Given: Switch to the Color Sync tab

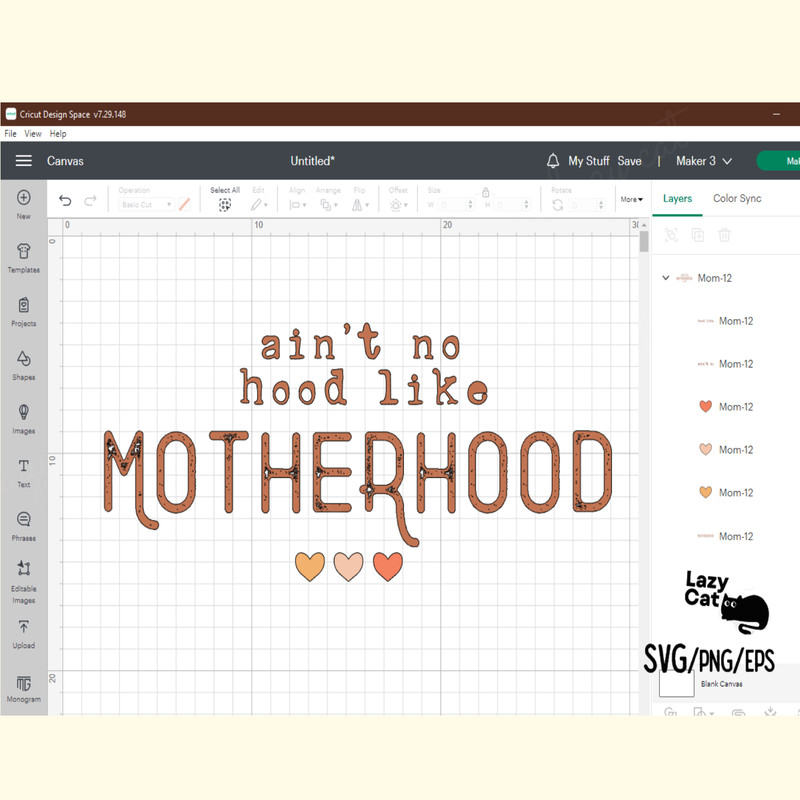Looking at the screenshot, I should [x=737, y=198].
